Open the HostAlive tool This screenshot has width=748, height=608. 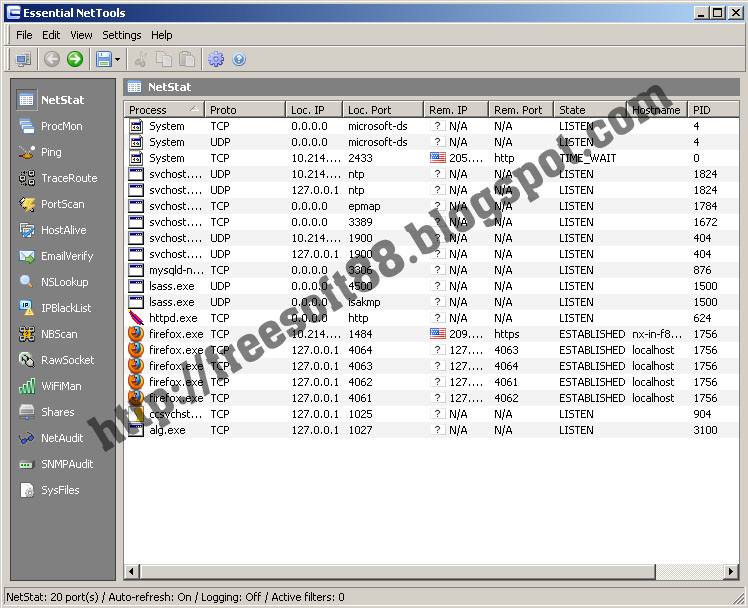click(52, 230)
